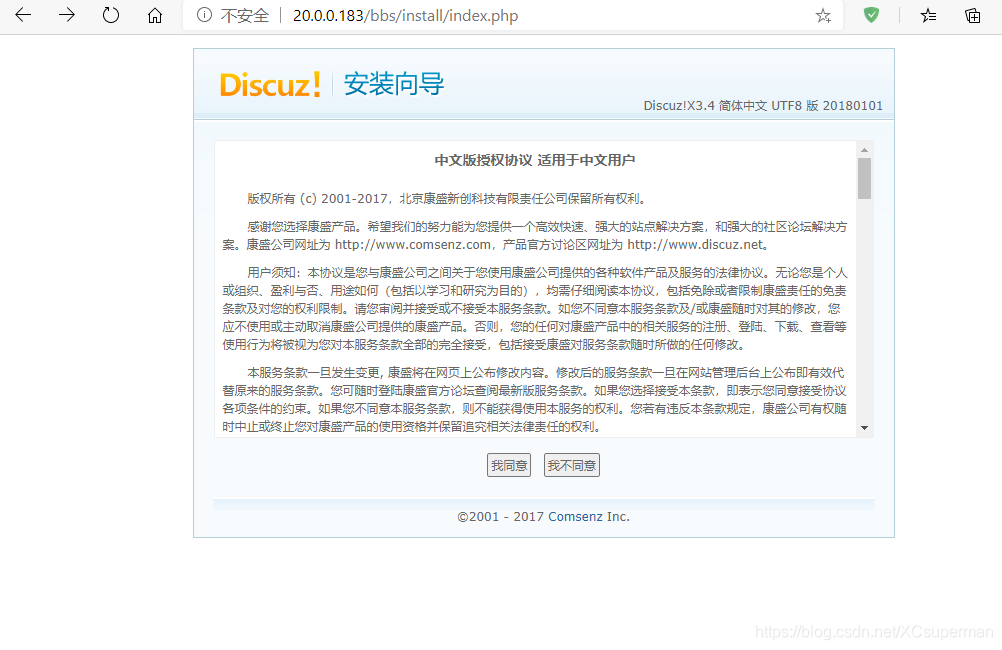1002x650 pixels.
Task: Add this page to favorites star
Action: 823,16
